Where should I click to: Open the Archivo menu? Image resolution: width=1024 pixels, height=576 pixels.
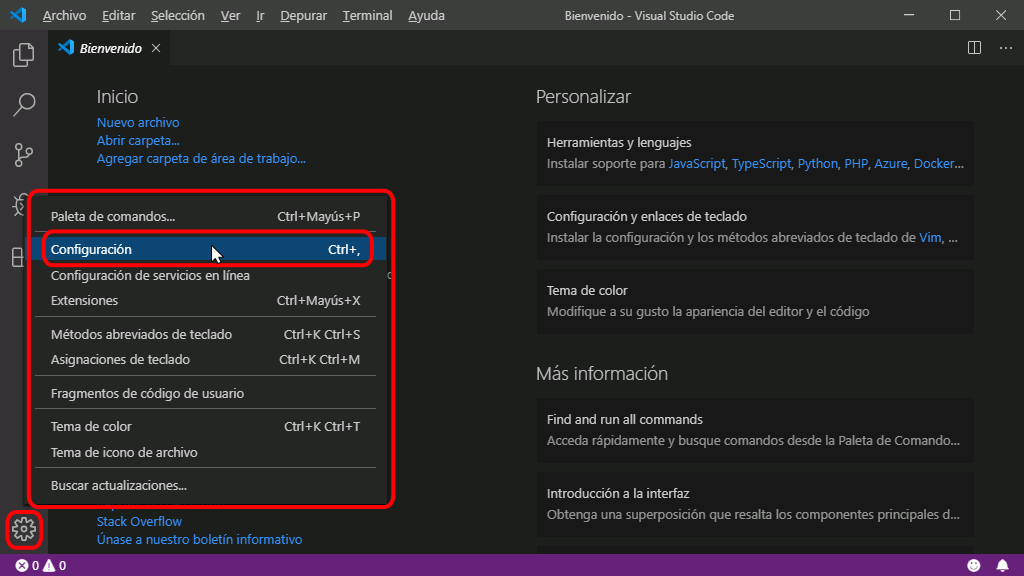click(x=64, y=15)
